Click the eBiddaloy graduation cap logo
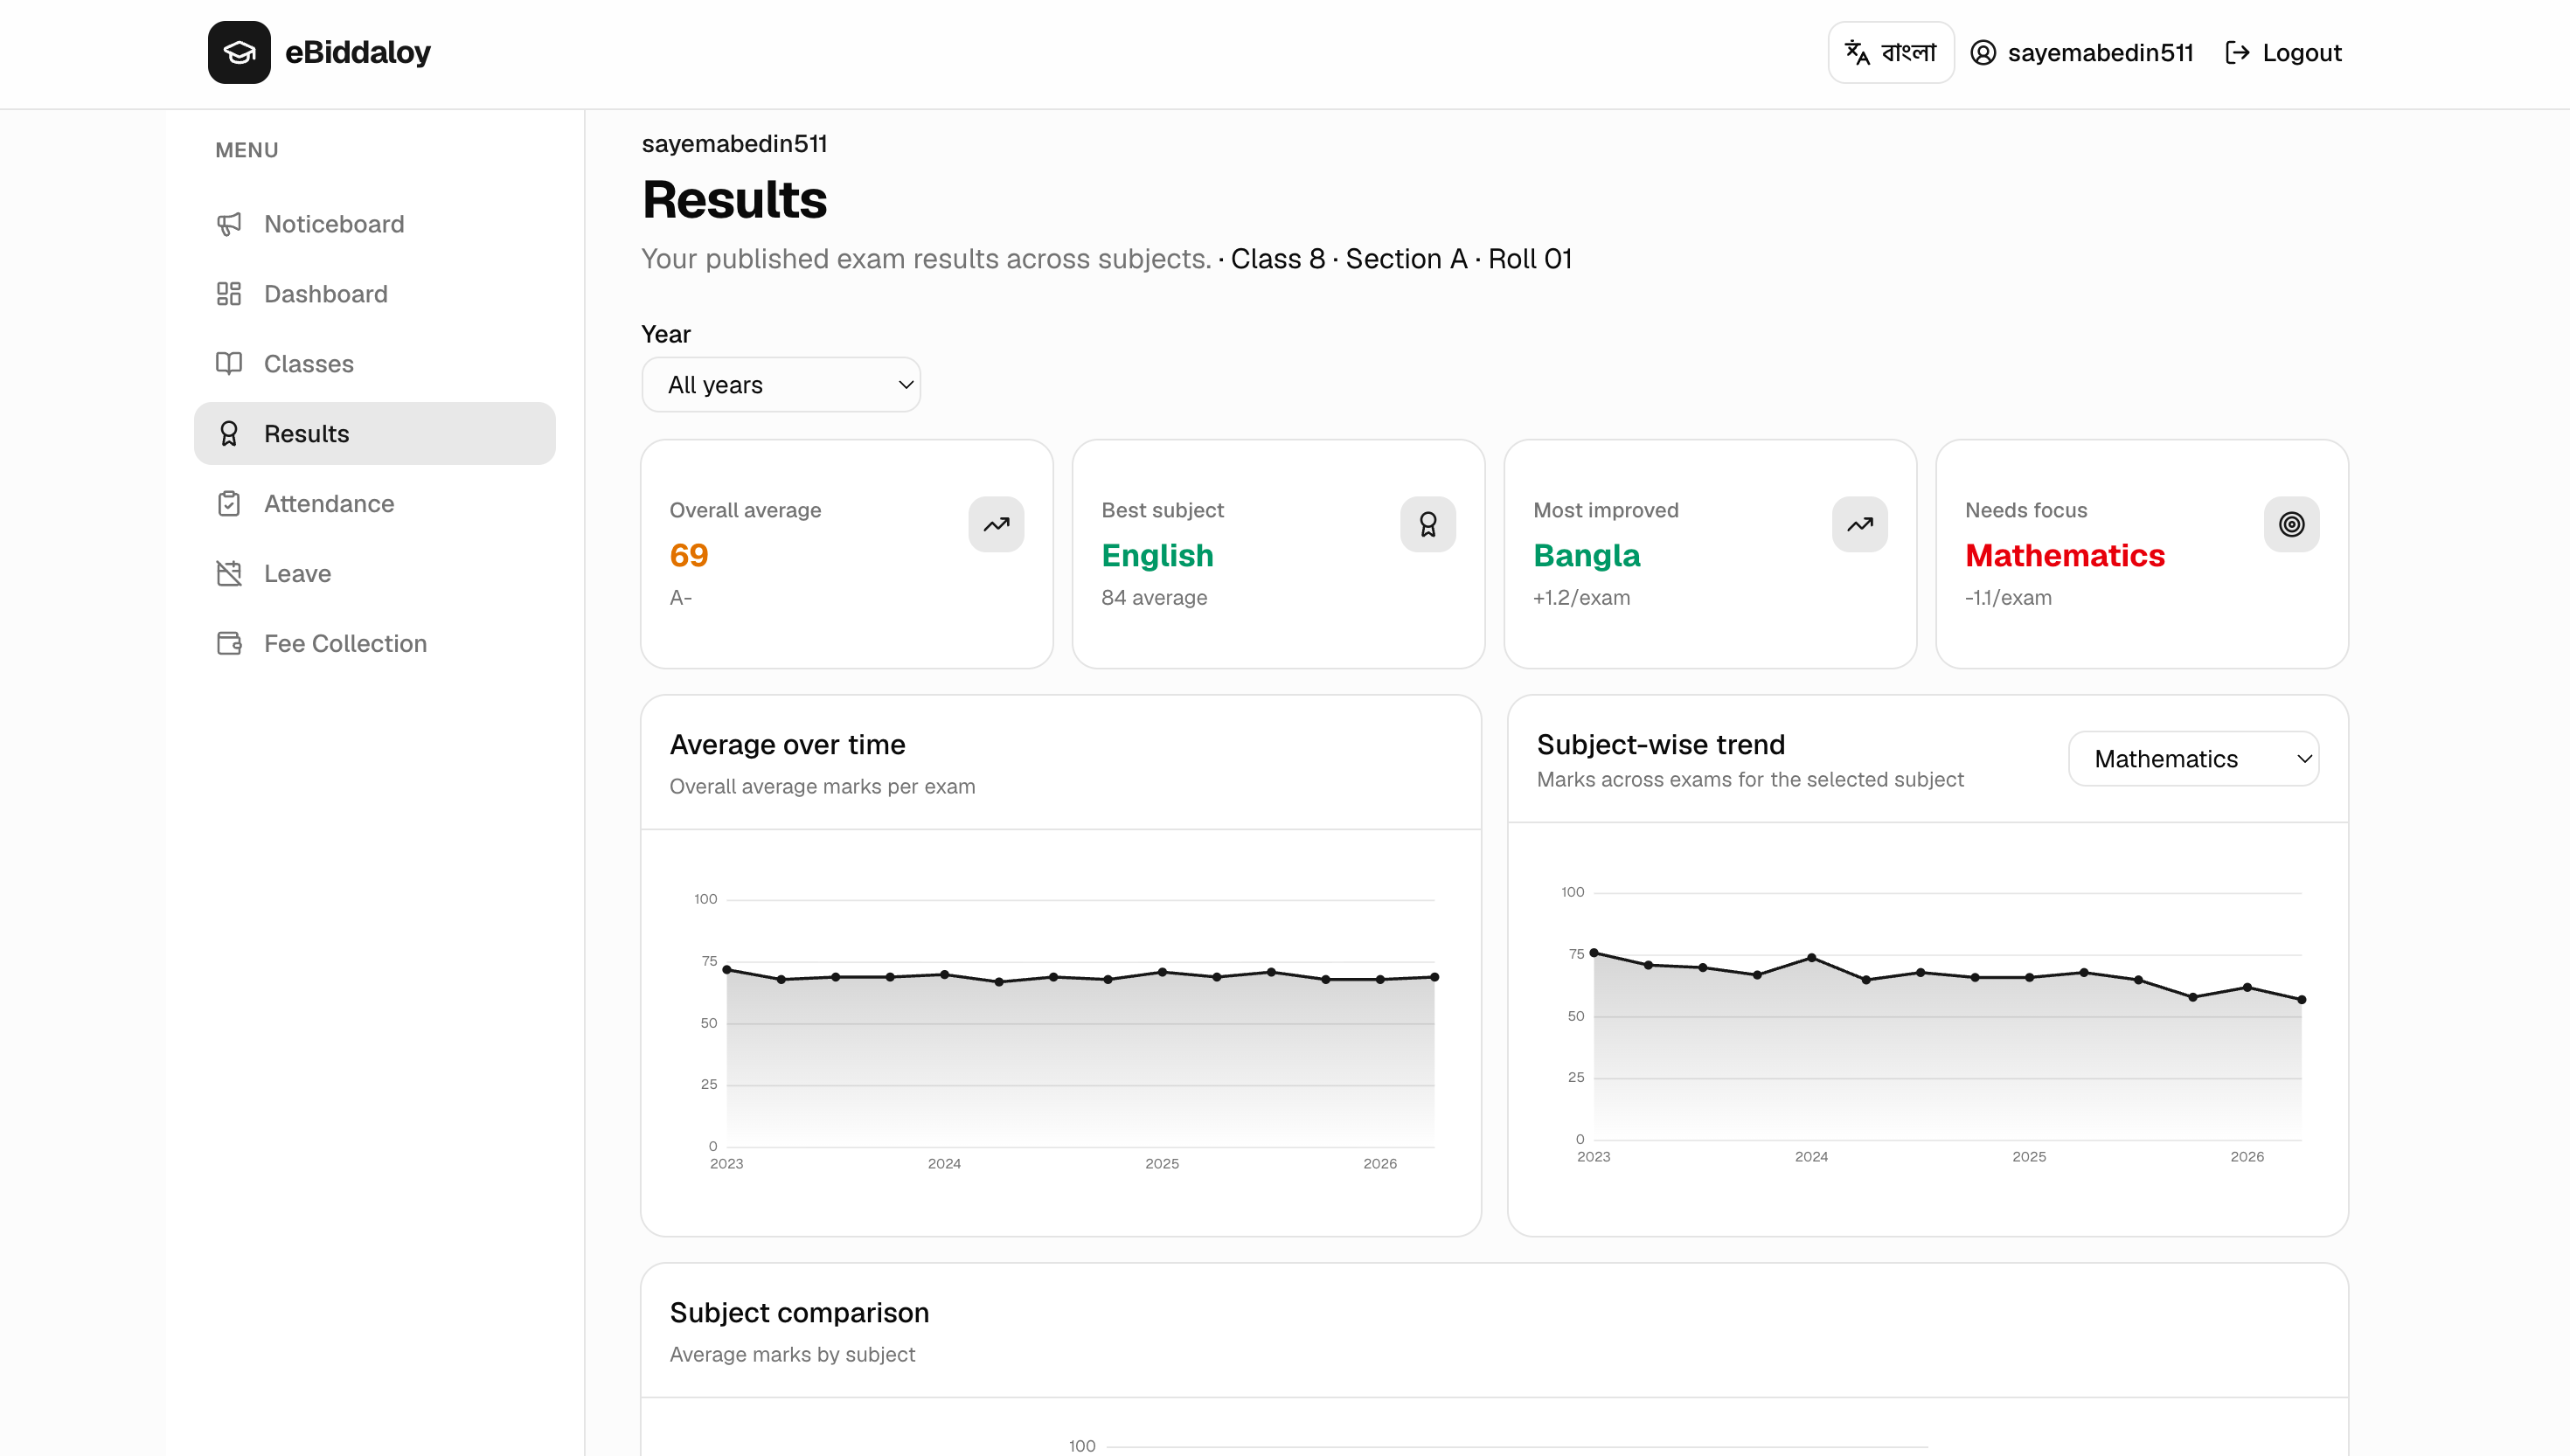The width and height of the screenshot is (2570, 1456). tap(239, 52)
